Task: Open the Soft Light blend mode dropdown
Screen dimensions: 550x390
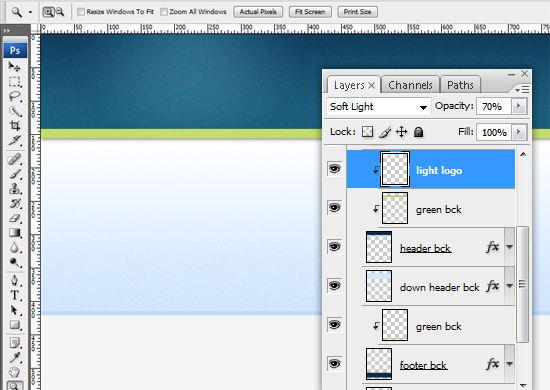Action: pos(378,107)
